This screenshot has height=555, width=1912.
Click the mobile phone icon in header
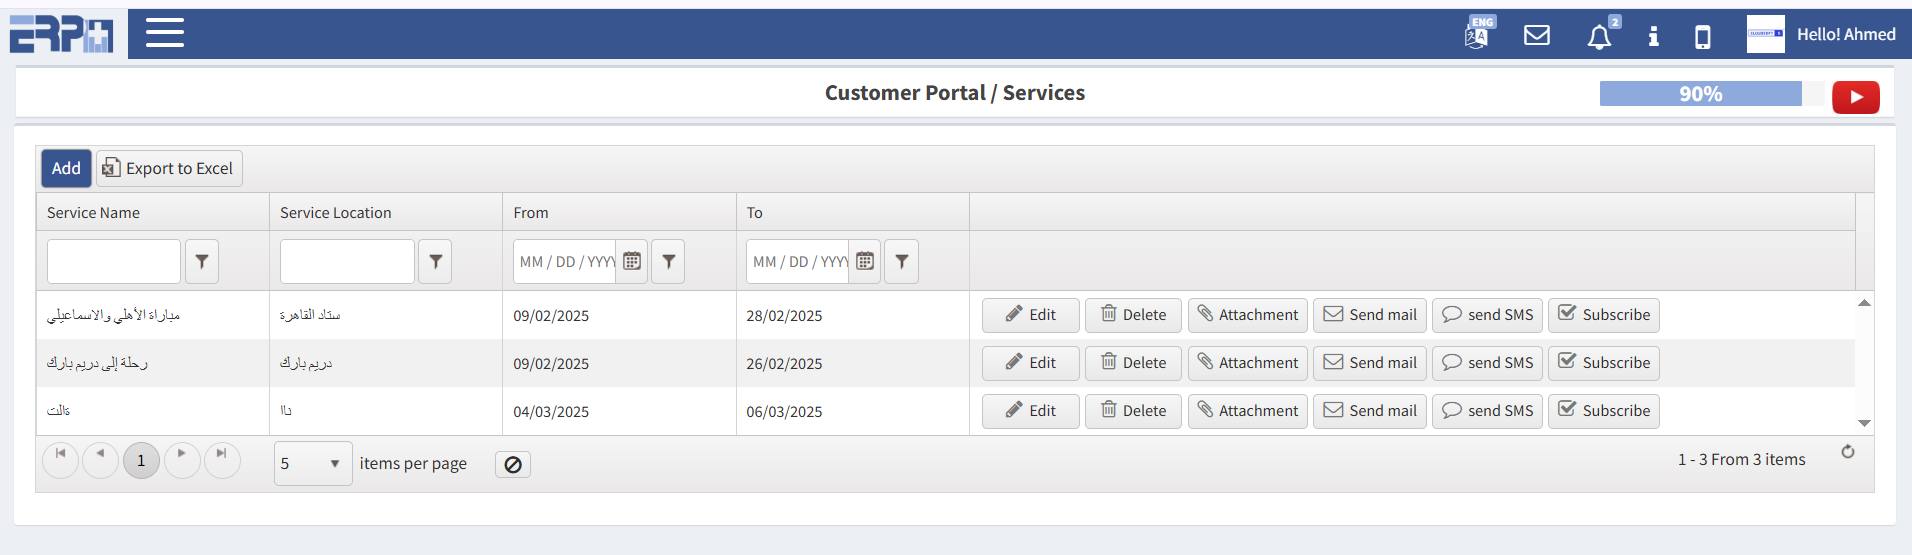pos(1702,37)
